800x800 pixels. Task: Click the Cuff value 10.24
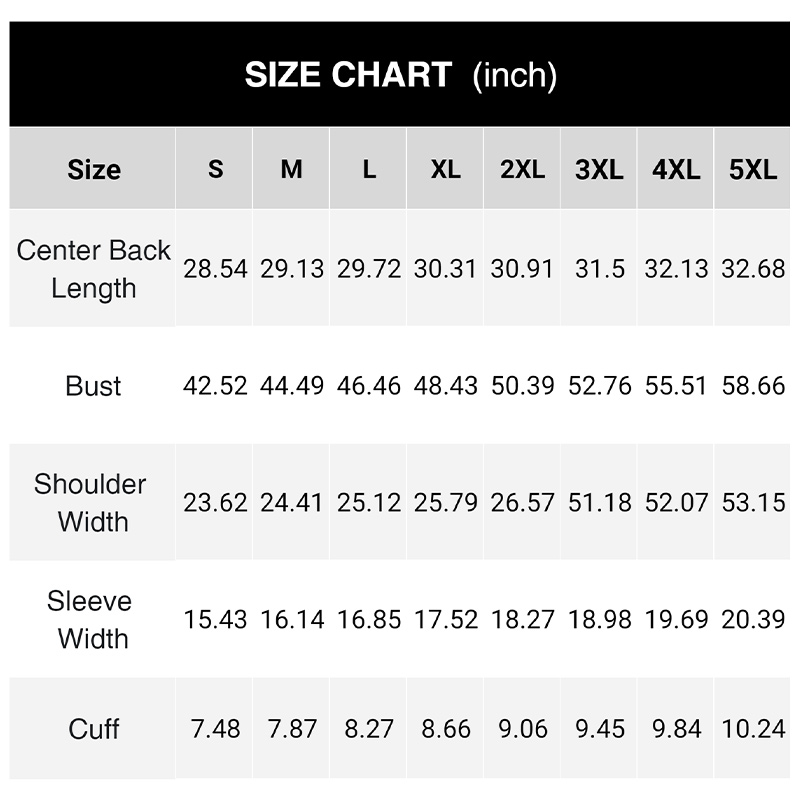pyautogui.click(x=753, y=729)
